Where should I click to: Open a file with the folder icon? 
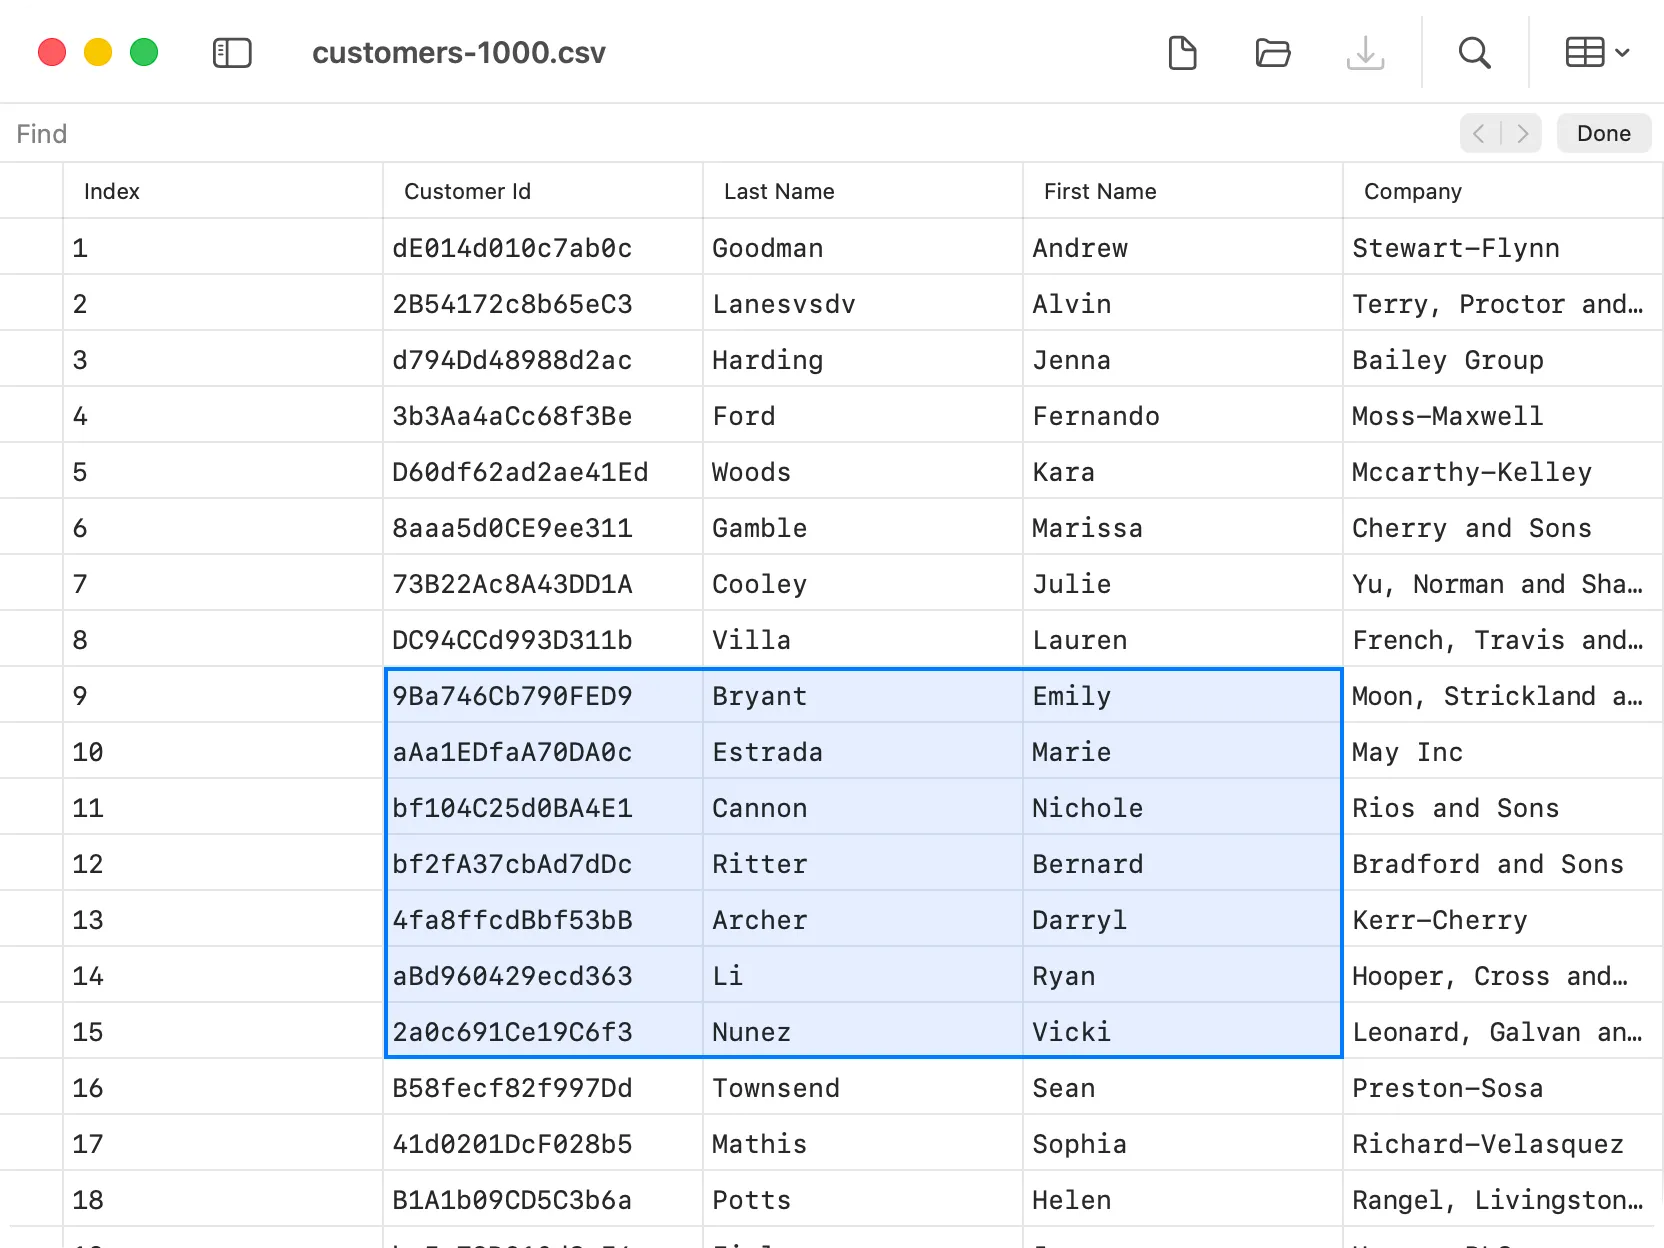[1273, 53]
